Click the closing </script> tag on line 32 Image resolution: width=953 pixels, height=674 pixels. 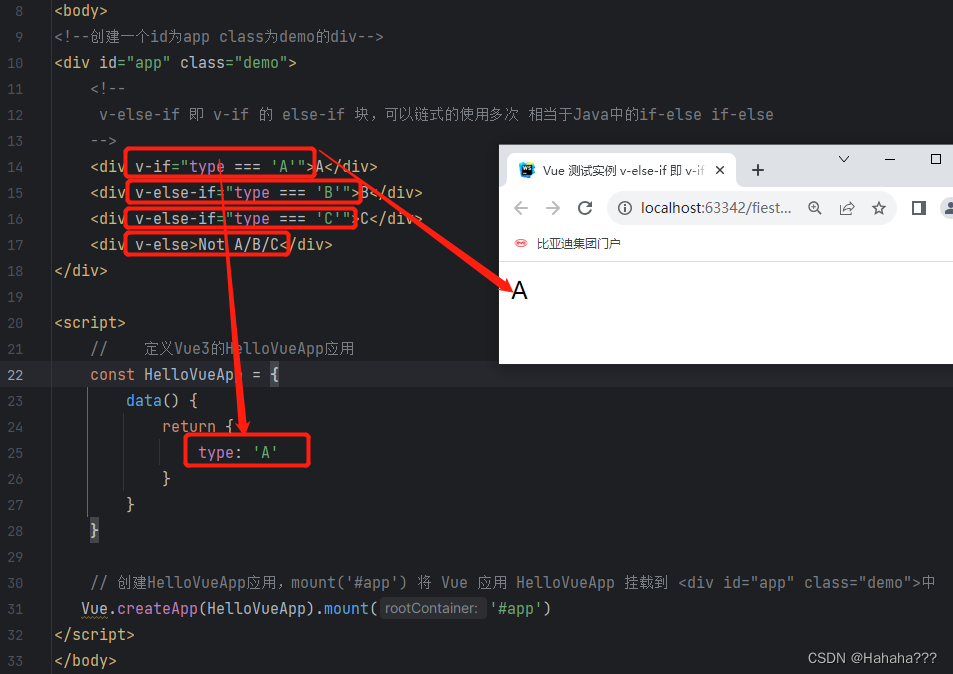click(94, 635)
